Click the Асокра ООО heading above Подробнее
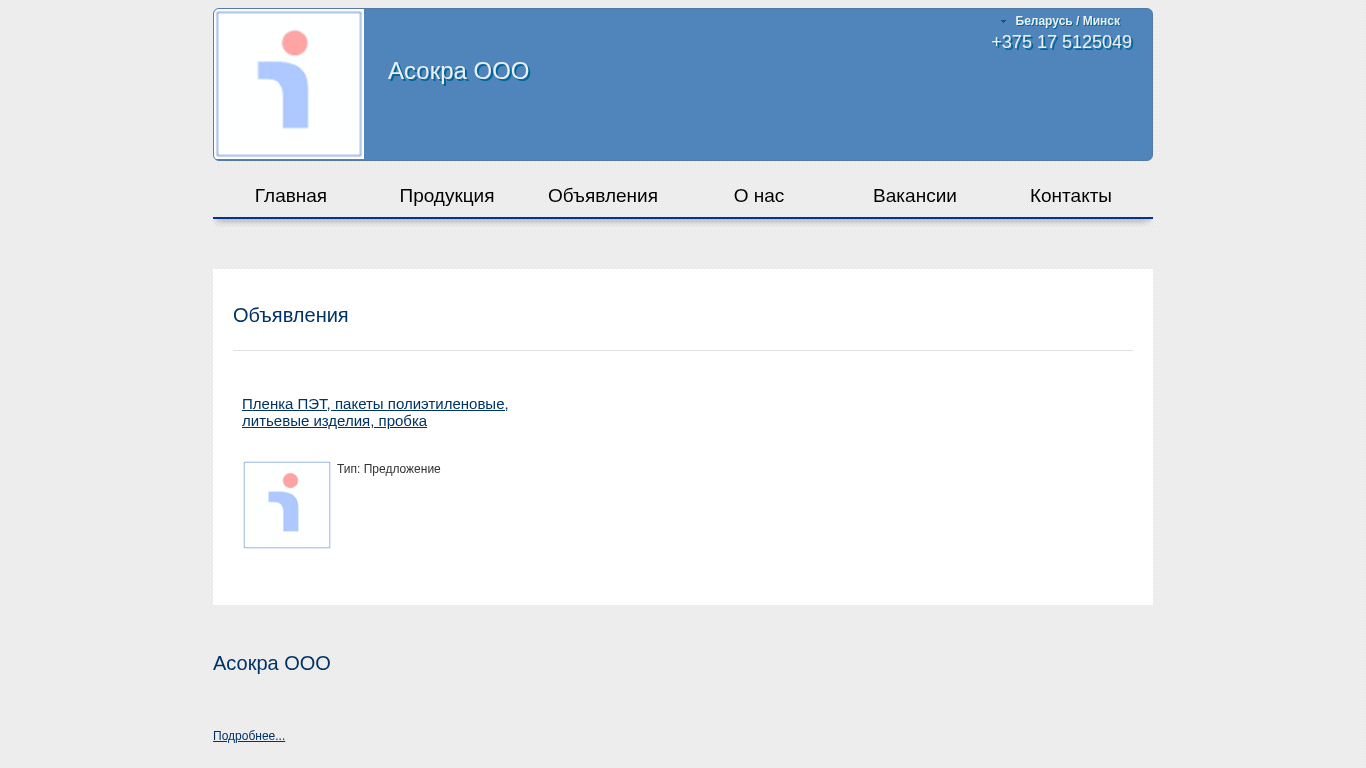1366x768 pixels. (272, 663)
